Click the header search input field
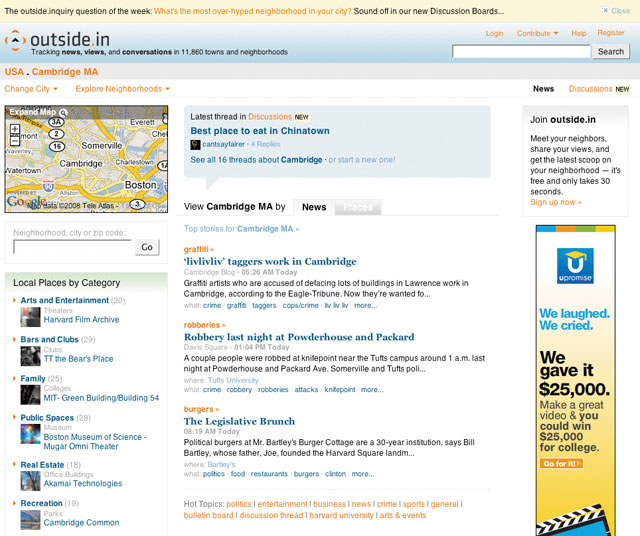This screenshot has height=536, width=640. 521,51
